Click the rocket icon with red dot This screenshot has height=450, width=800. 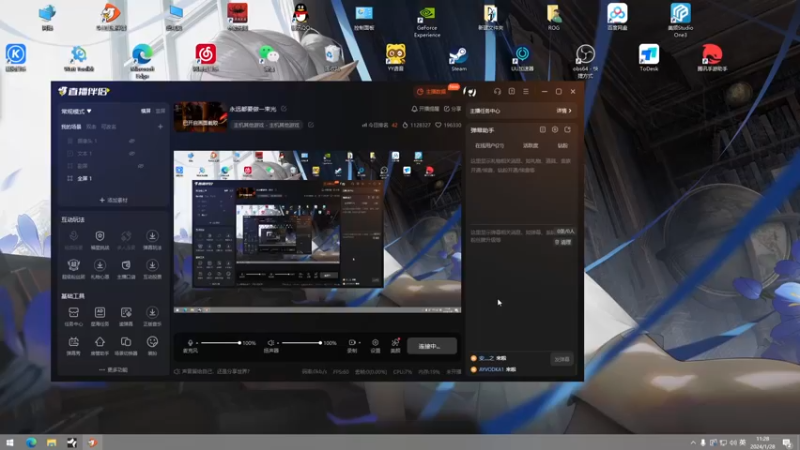click(395, 342)
